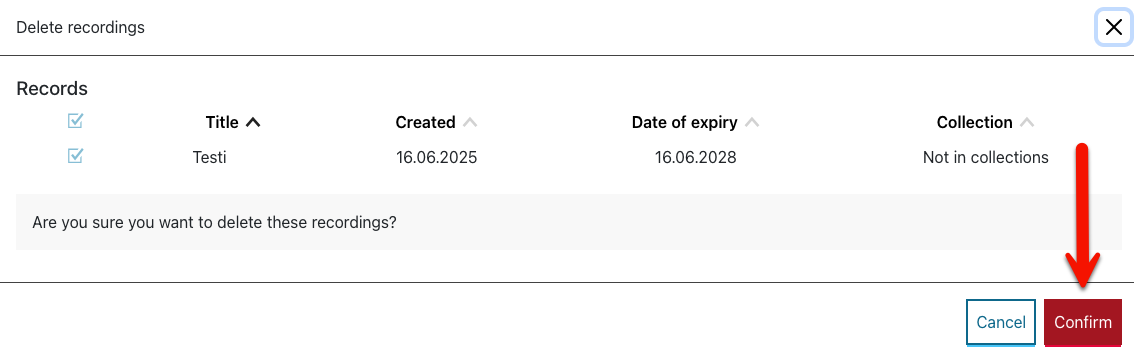
Task: Select the Collection column header label
Action: 974,122
